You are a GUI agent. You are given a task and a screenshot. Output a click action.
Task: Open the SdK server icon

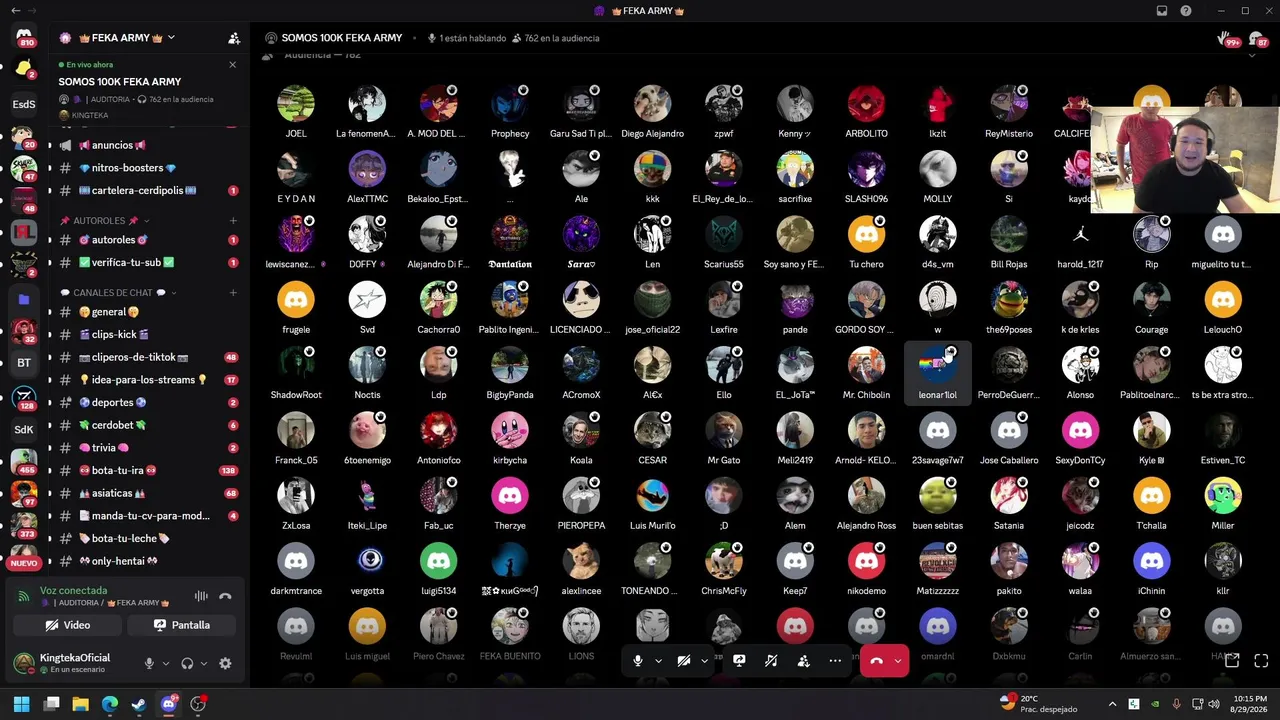[x=24, y=429]
